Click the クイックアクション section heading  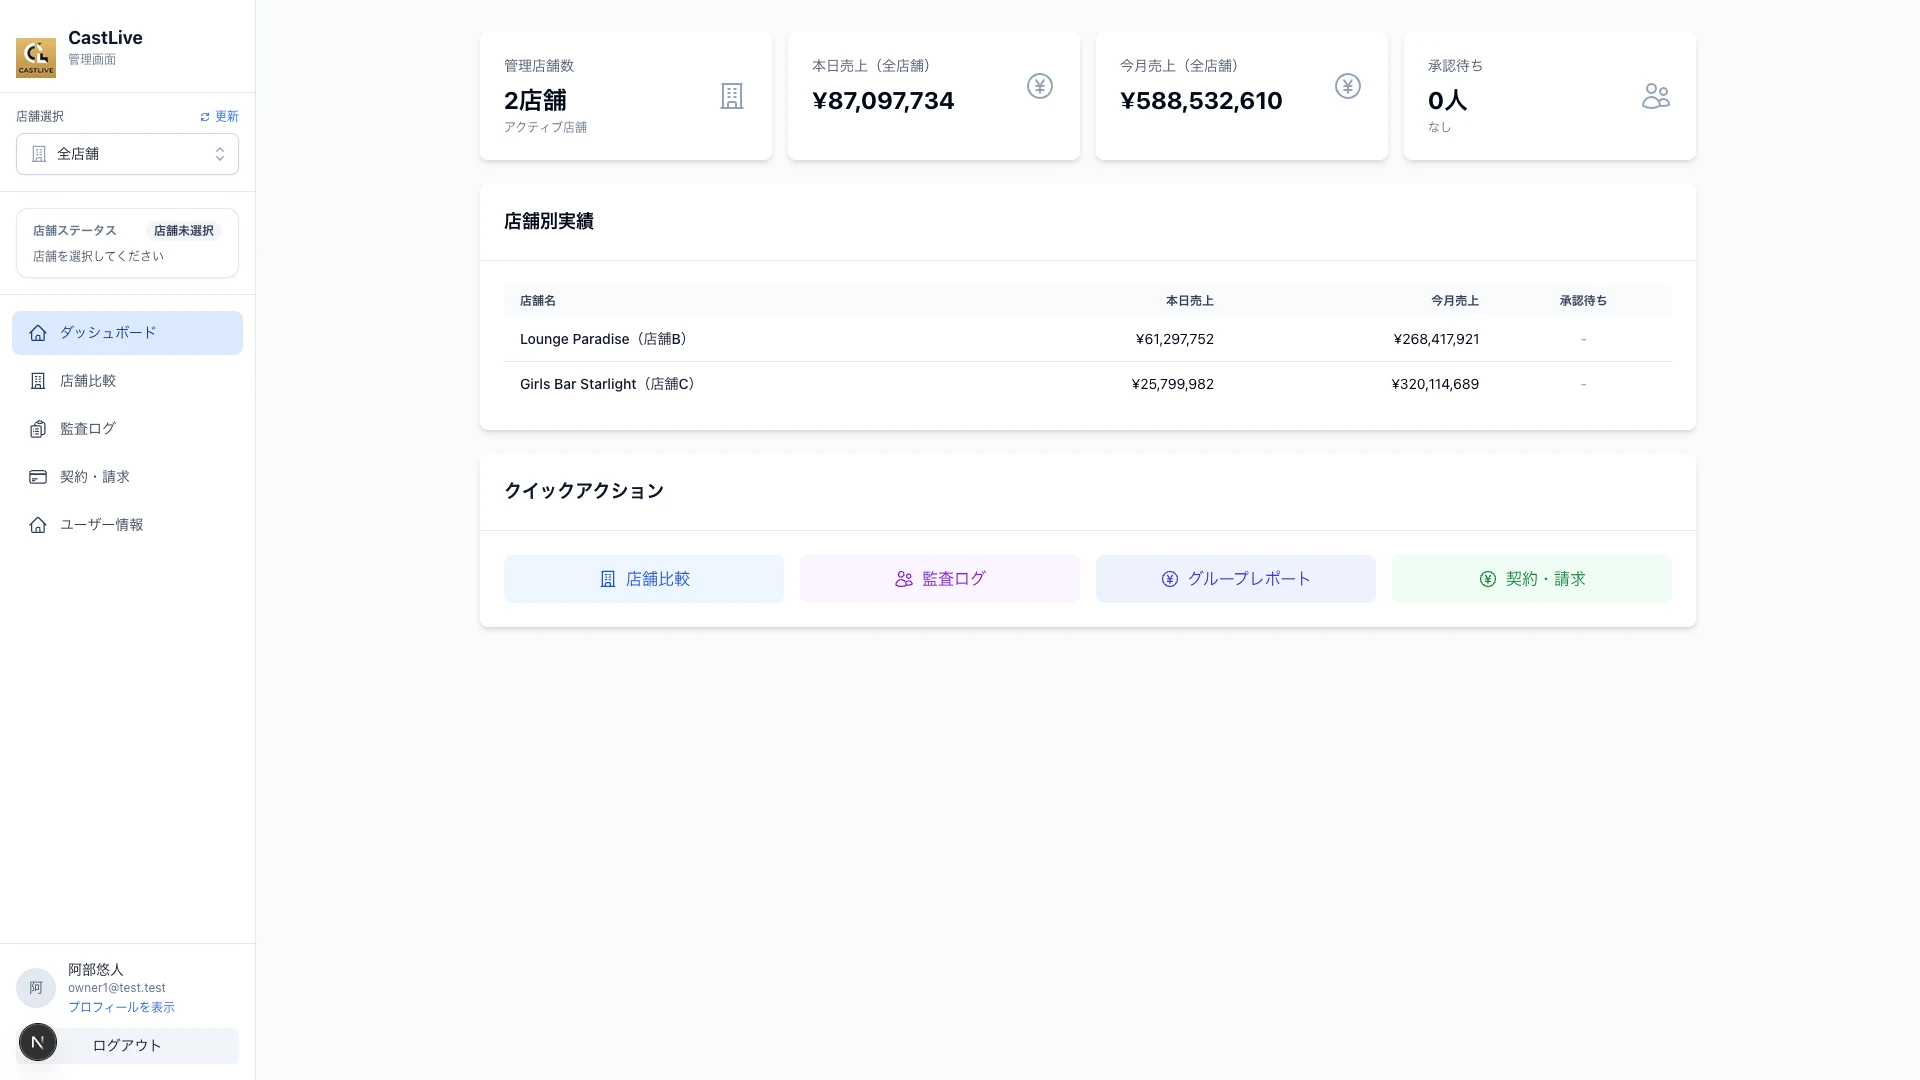pos(584,491)
